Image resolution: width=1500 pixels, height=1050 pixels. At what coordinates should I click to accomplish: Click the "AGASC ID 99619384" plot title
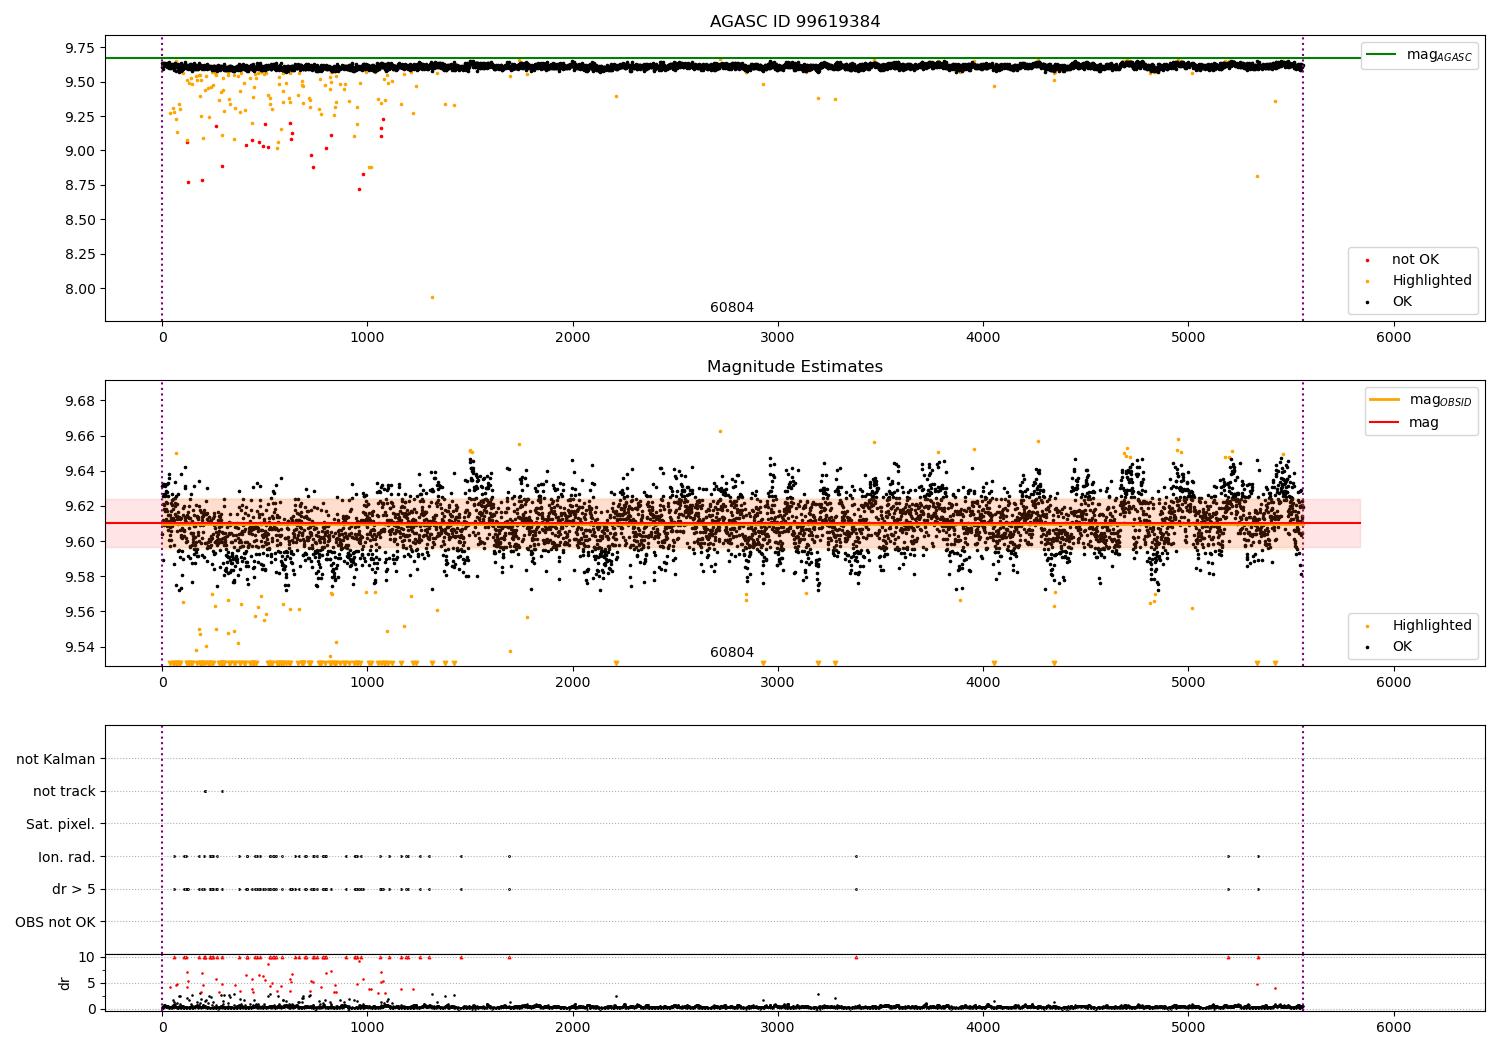point(795,22)
